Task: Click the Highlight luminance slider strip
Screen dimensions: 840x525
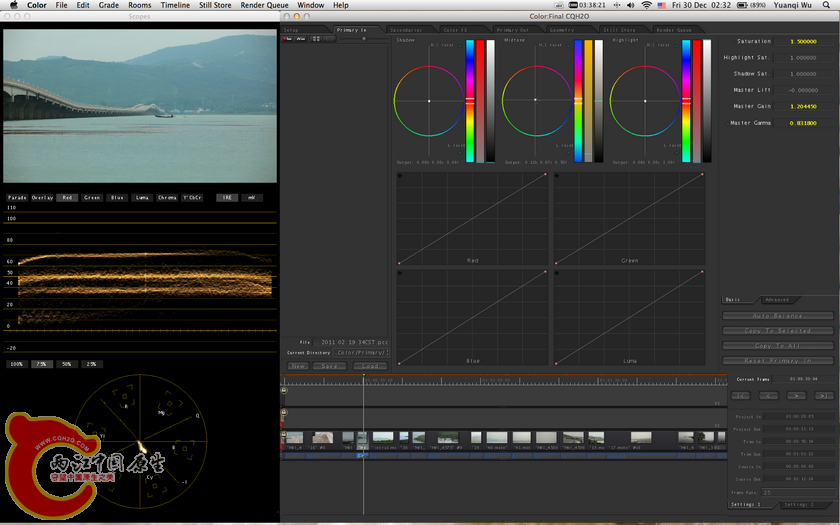Action: [707, 101]
